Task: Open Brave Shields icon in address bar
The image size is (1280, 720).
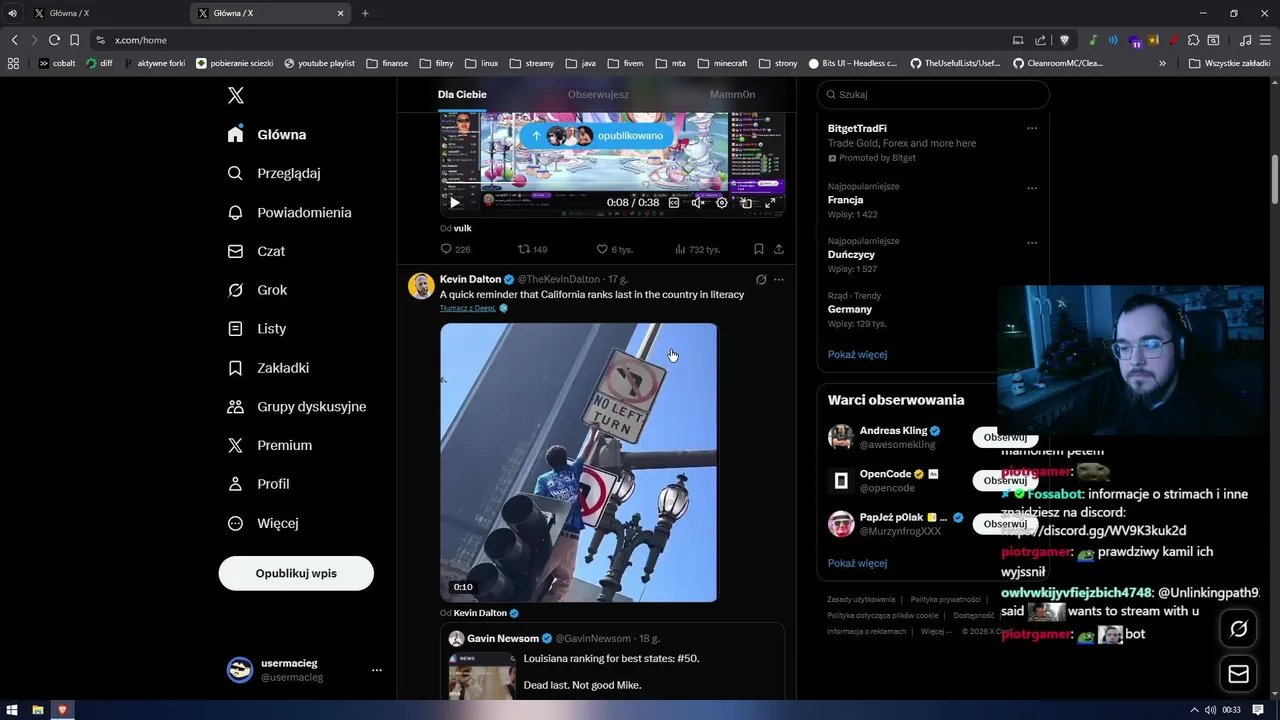Action: pos(1064,40)
